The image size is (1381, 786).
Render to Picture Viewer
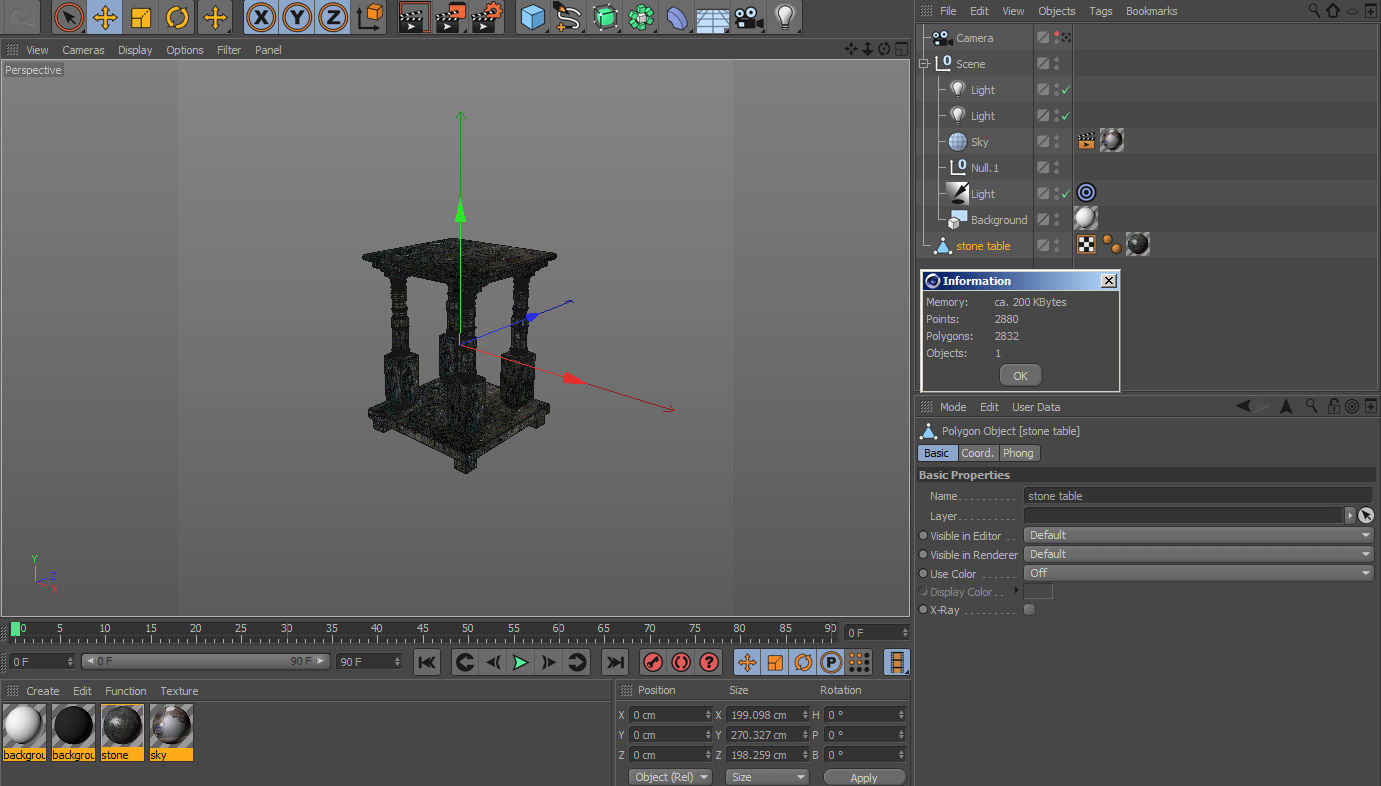pyautogui.click(x=451, y=17)
